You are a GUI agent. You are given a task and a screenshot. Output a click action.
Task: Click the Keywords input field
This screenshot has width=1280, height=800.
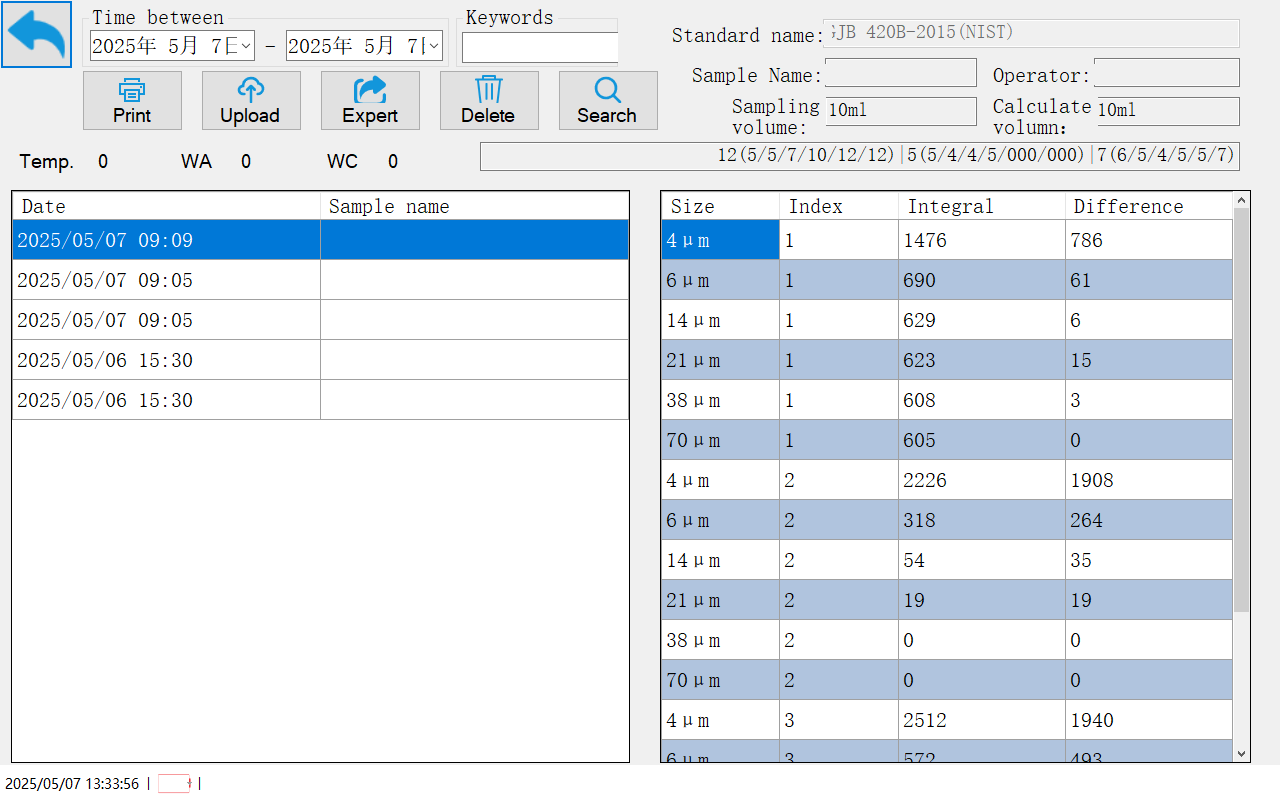tap(540, 47)
